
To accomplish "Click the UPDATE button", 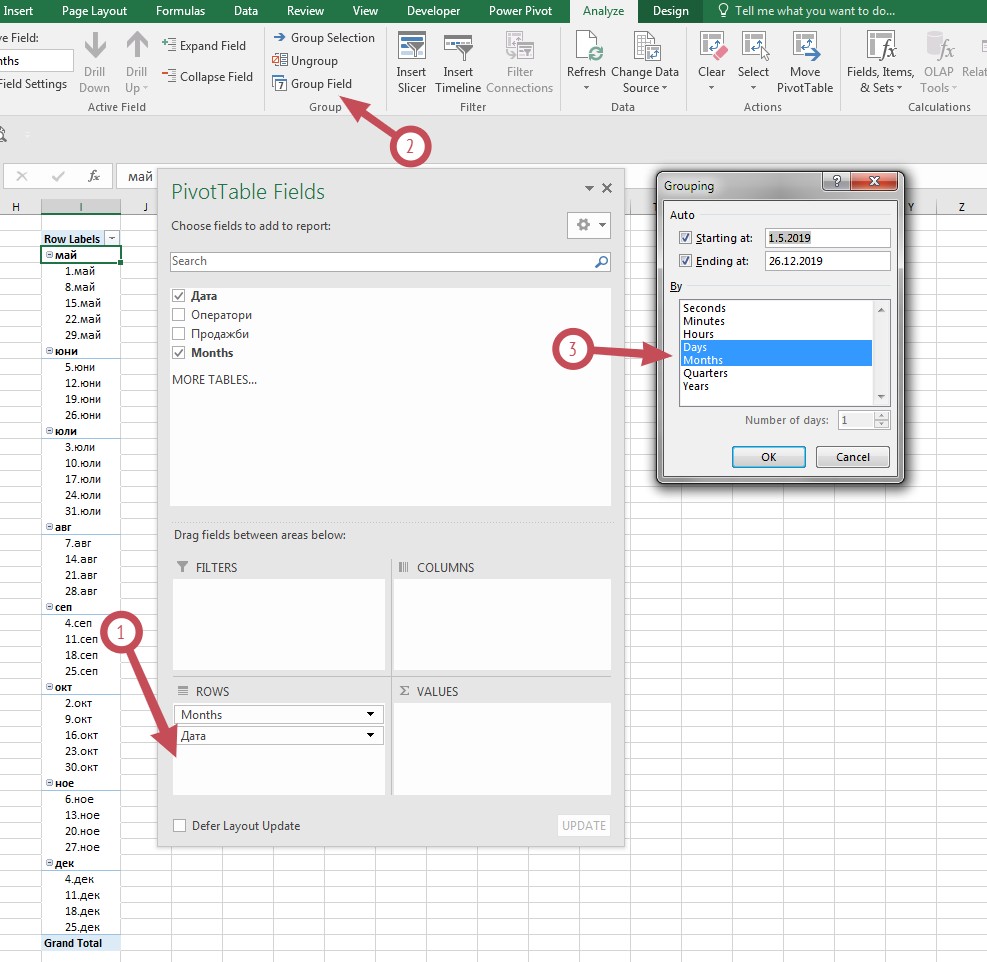I will (x=584, y=825).
